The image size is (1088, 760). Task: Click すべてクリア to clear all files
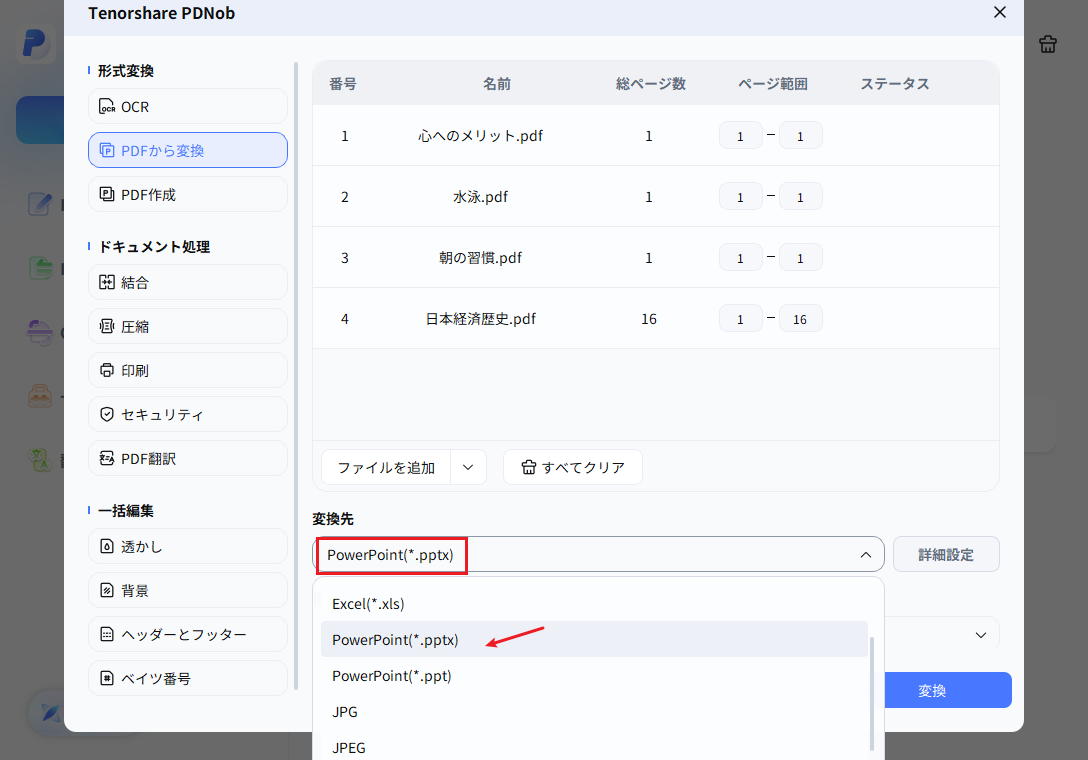(x=572, y=467)
